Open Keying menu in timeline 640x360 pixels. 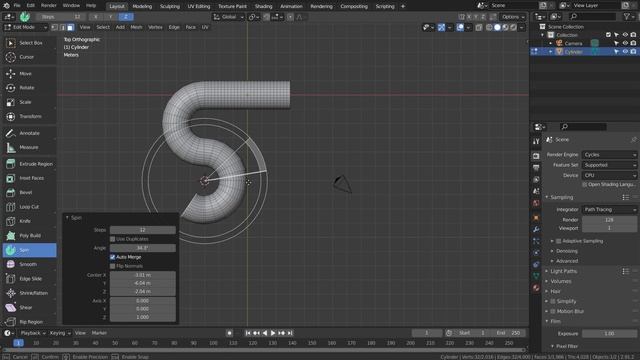60,333
